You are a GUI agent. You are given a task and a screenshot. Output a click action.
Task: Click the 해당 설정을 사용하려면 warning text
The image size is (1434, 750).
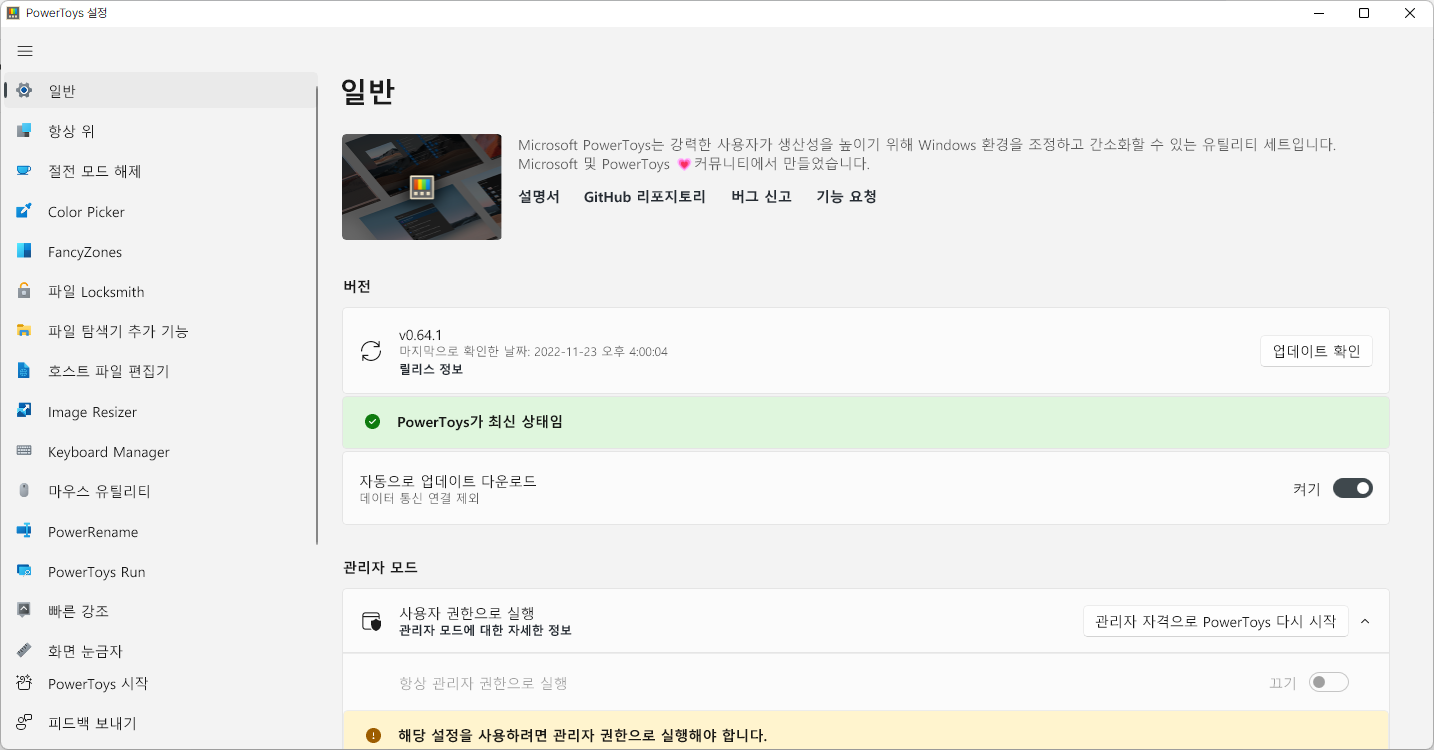click(582, 736)
